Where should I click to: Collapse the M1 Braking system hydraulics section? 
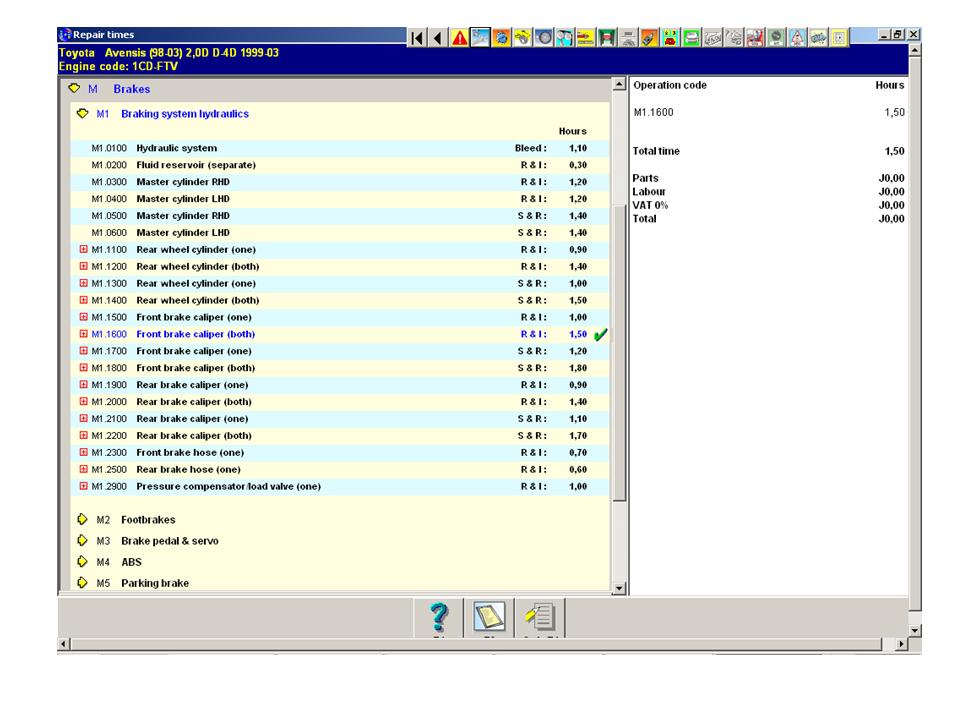83,114
